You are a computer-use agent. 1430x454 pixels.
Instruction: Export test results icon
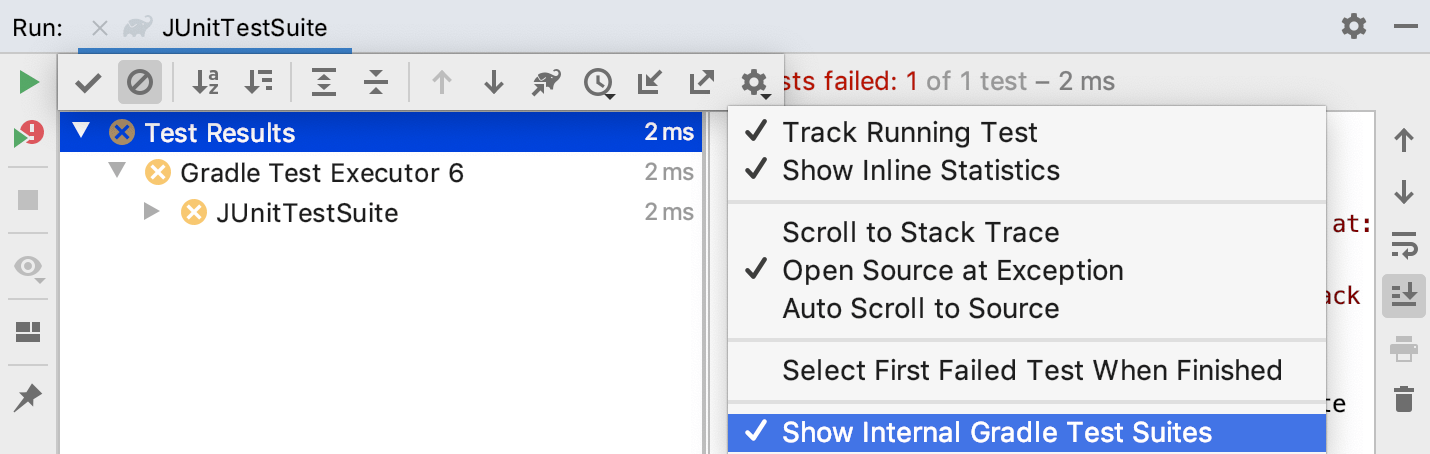[702, 82]
